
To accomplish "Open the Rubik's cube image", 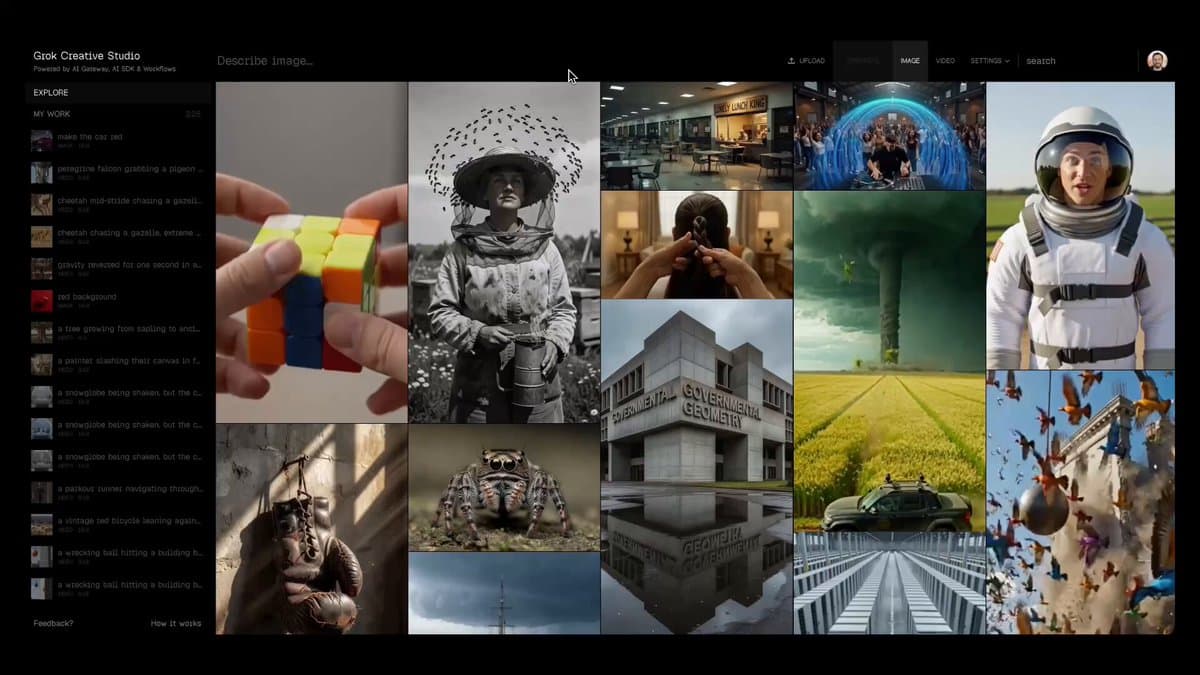I will click(311, 252).
